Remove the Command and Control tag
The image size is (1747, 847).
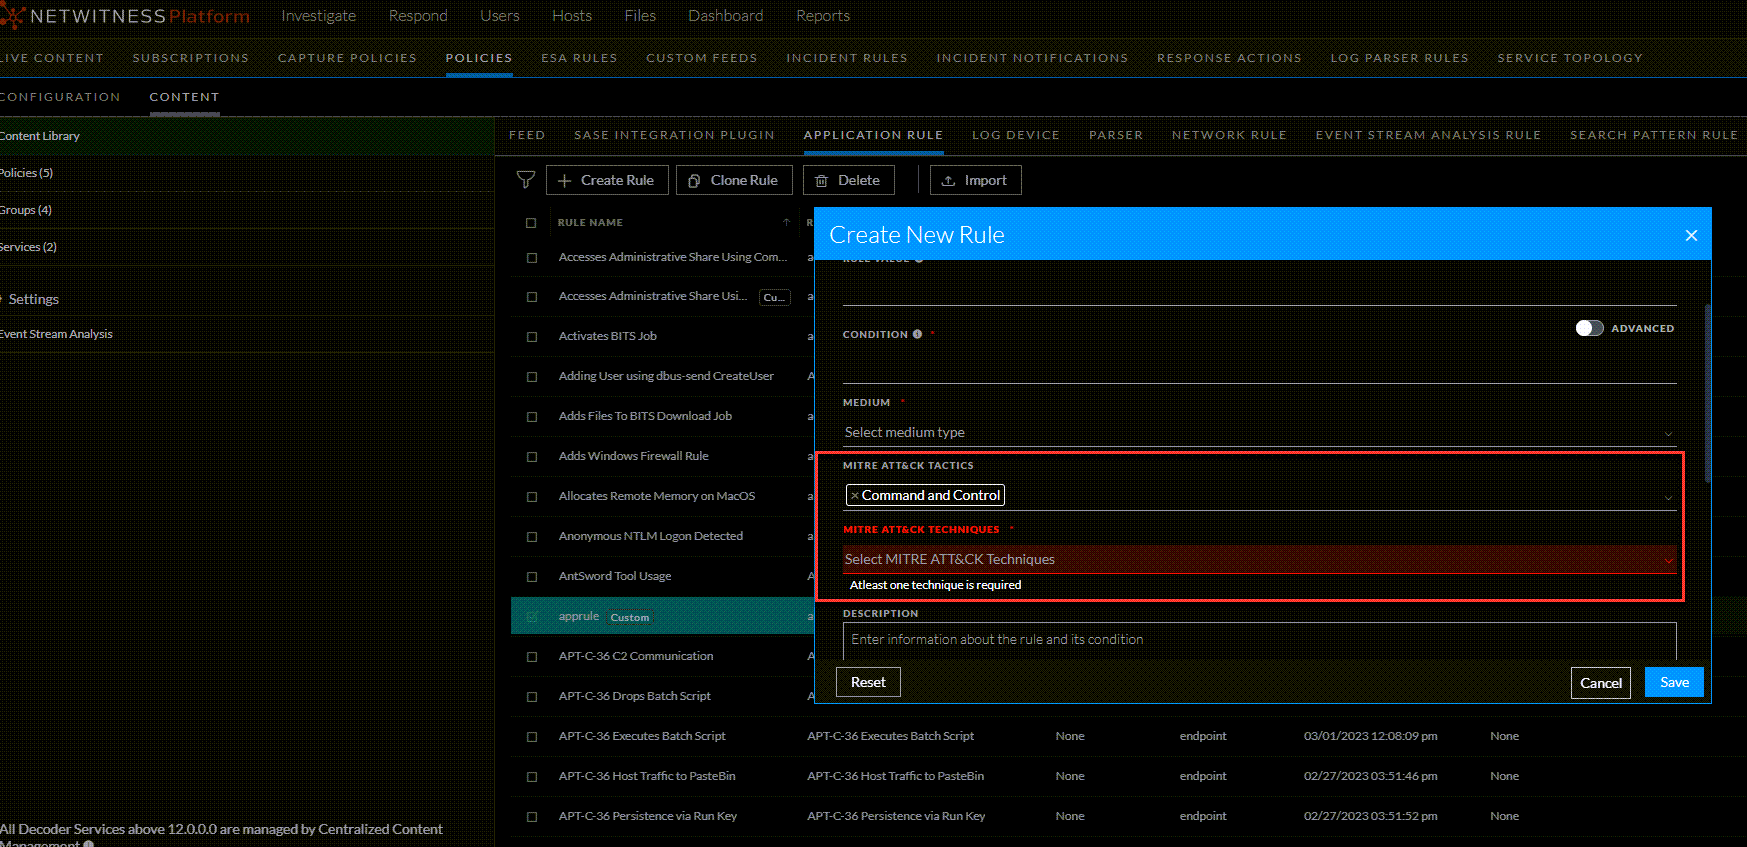click(854, 495)
